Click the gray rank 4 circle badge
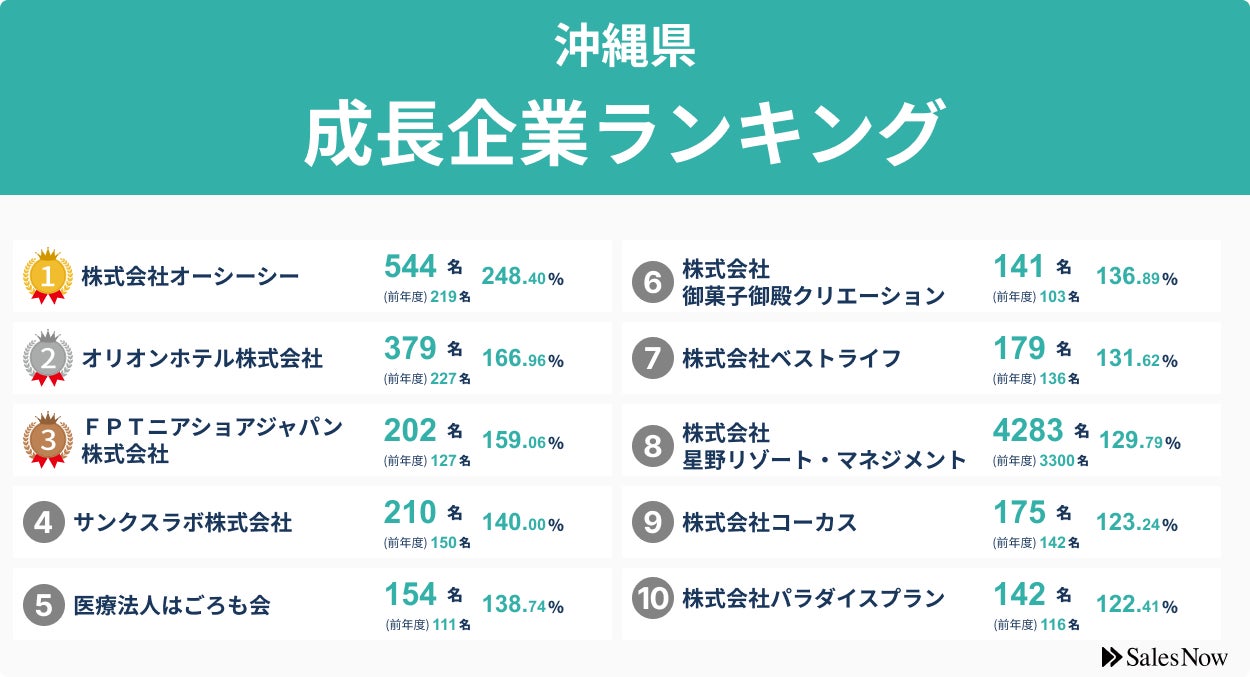The height and width of the screenshot is (677, 1250). 43,523
